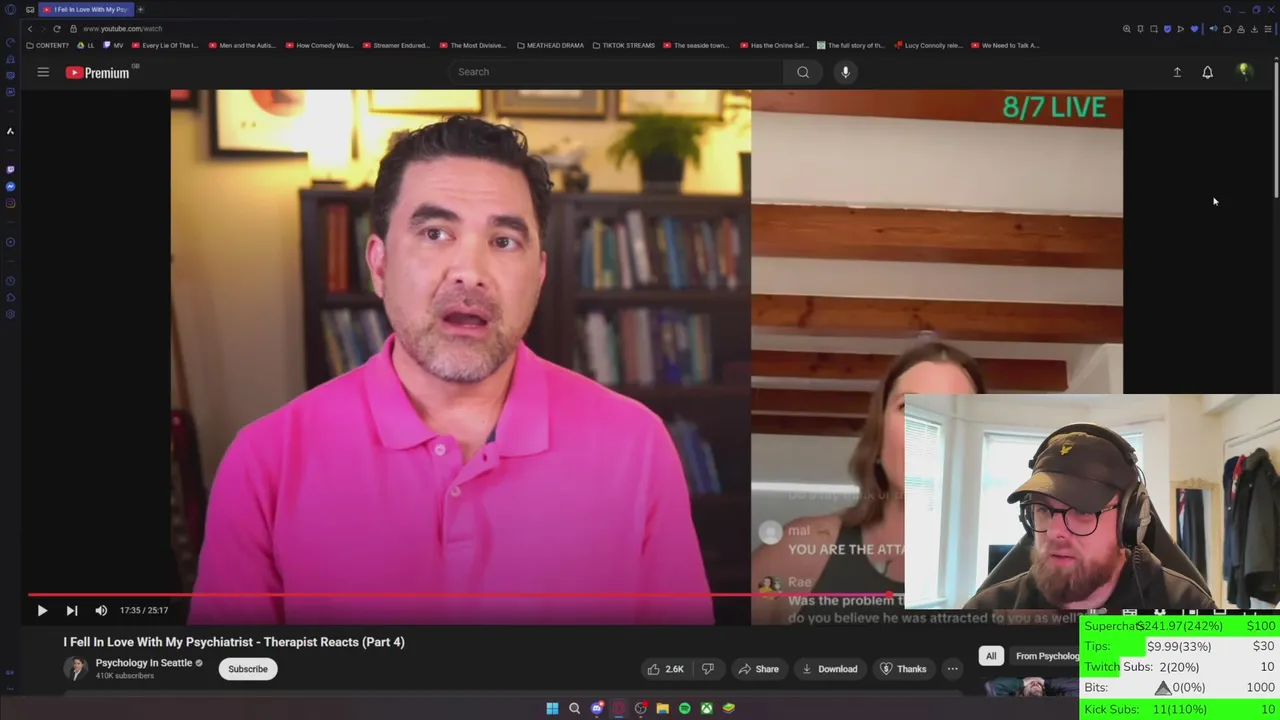Image resolution: width=1280 pixels, height=720 pixels.
Task: Open the player arrow toolbar icon
Action: tap(1180, 29)
